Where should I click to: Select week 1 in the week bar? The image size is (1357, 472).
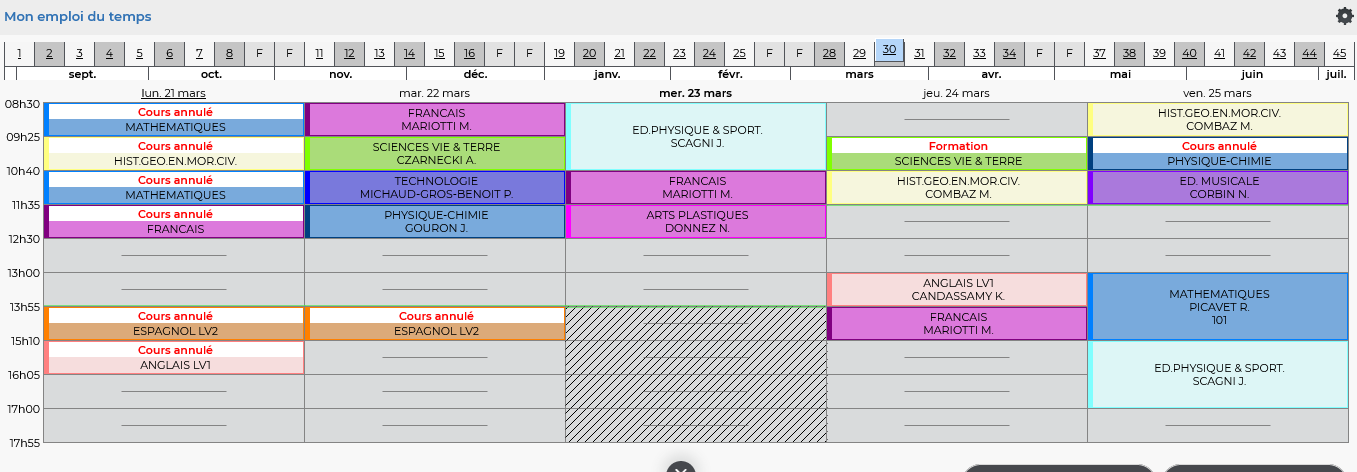click(19, 54)
